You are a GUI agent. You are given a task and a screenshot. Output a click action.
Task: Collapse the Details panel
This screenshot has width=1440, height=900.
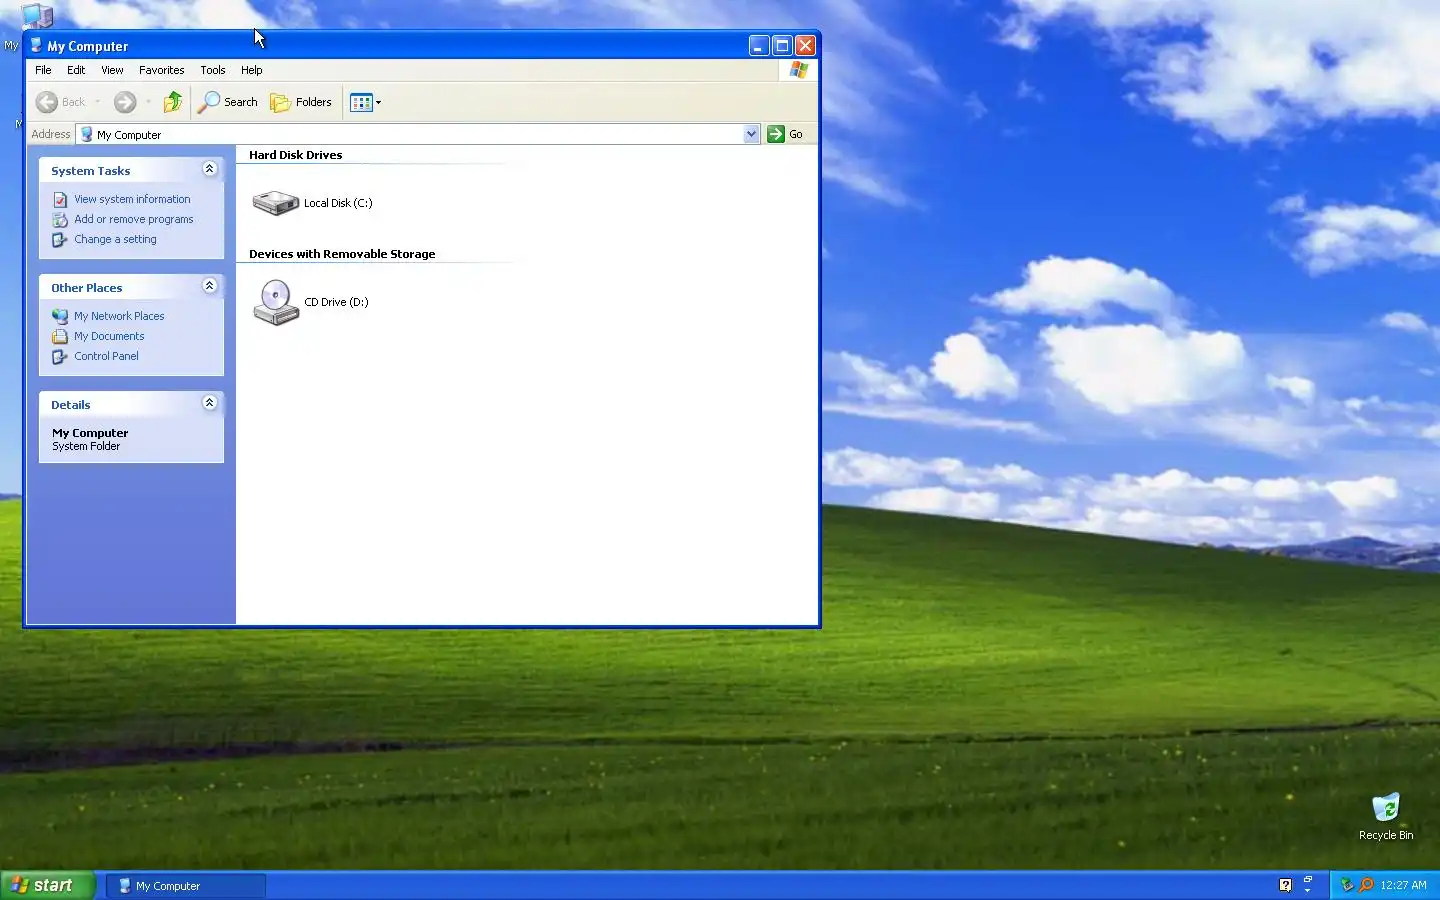[209, 403]
